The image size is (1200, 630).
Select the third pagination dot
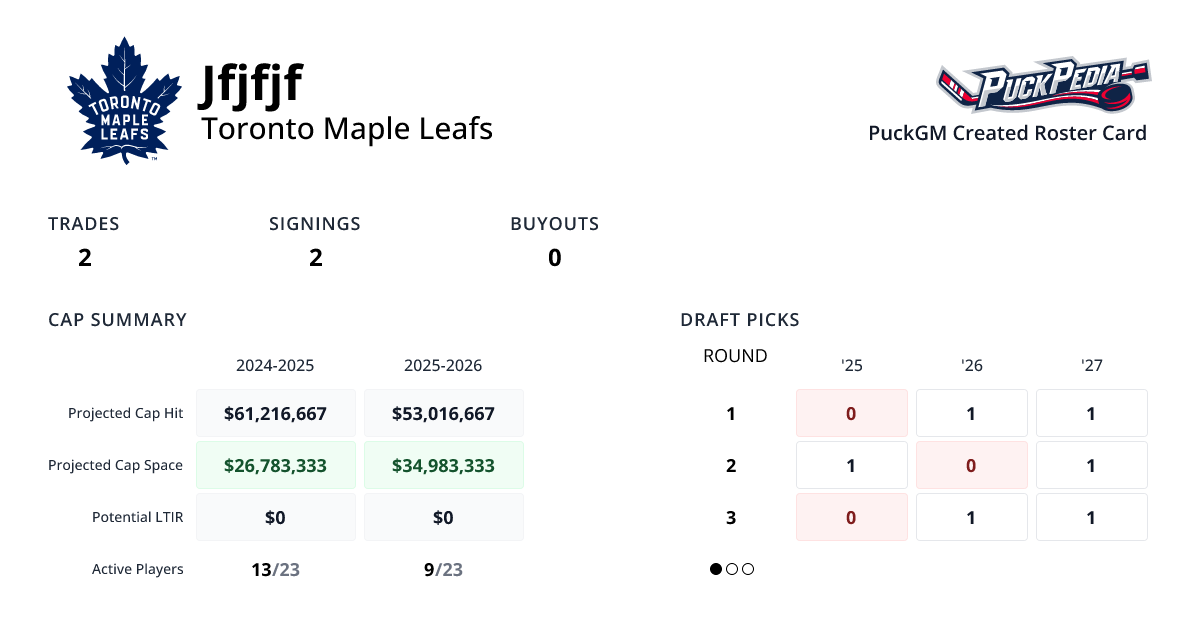click(x=747, y=569)
